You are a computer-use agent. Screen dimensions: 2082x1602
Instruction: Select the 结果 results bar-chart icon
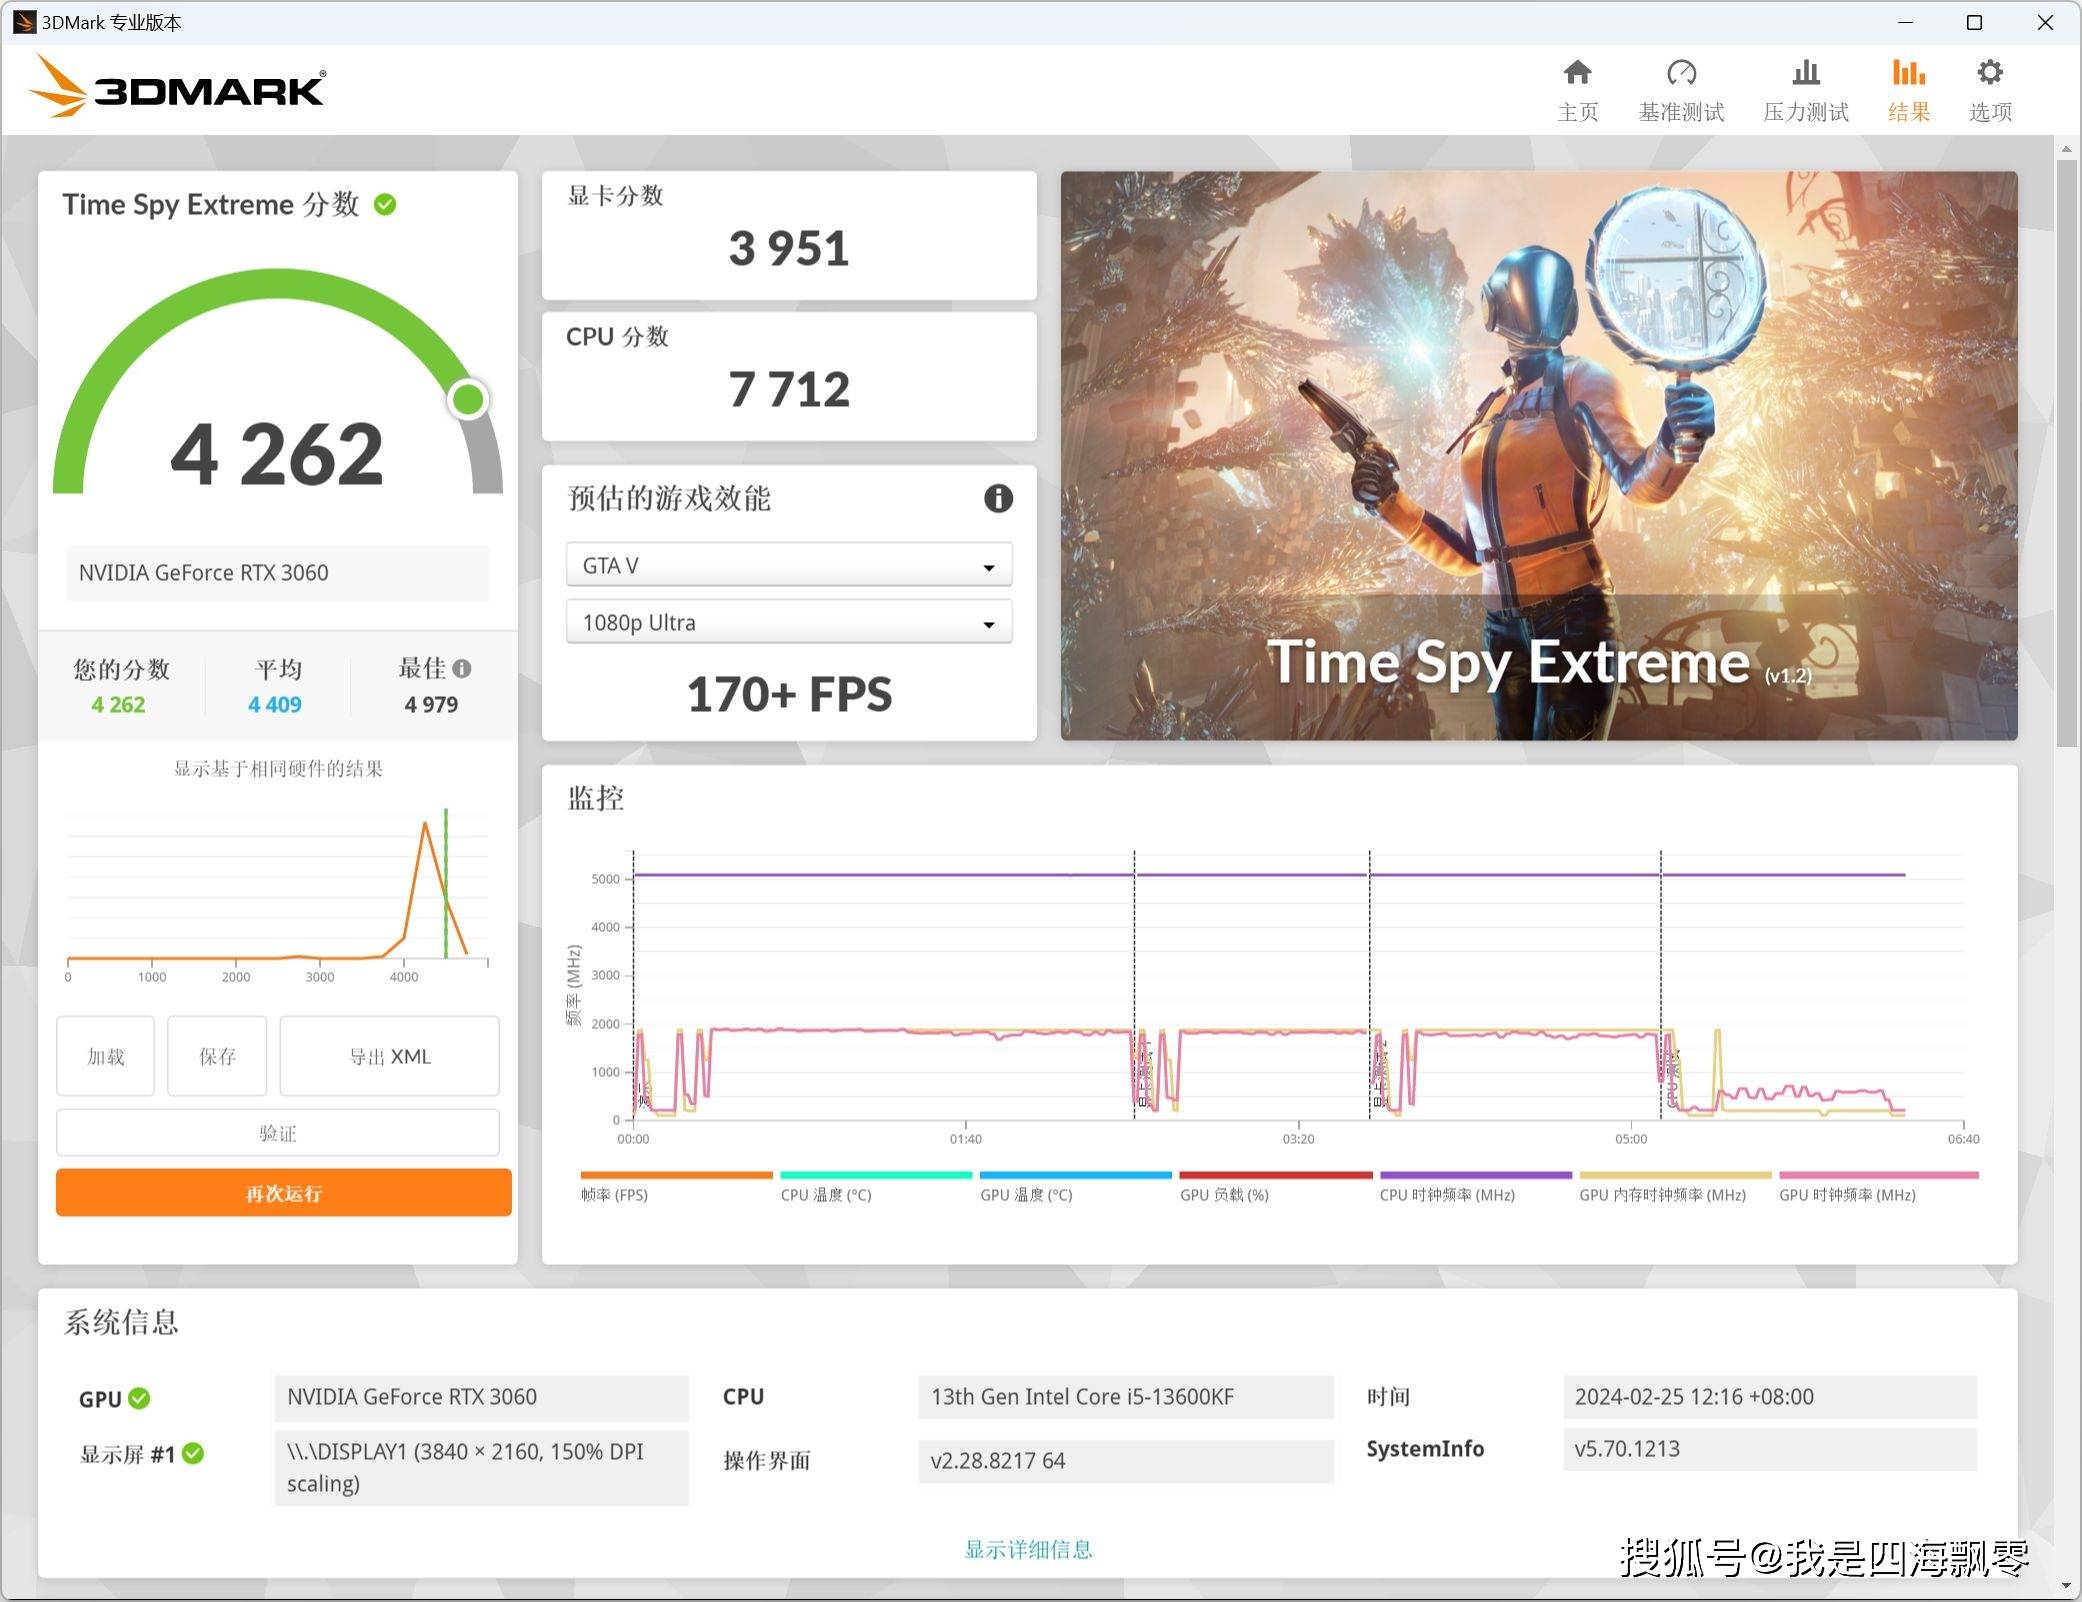1908,88
